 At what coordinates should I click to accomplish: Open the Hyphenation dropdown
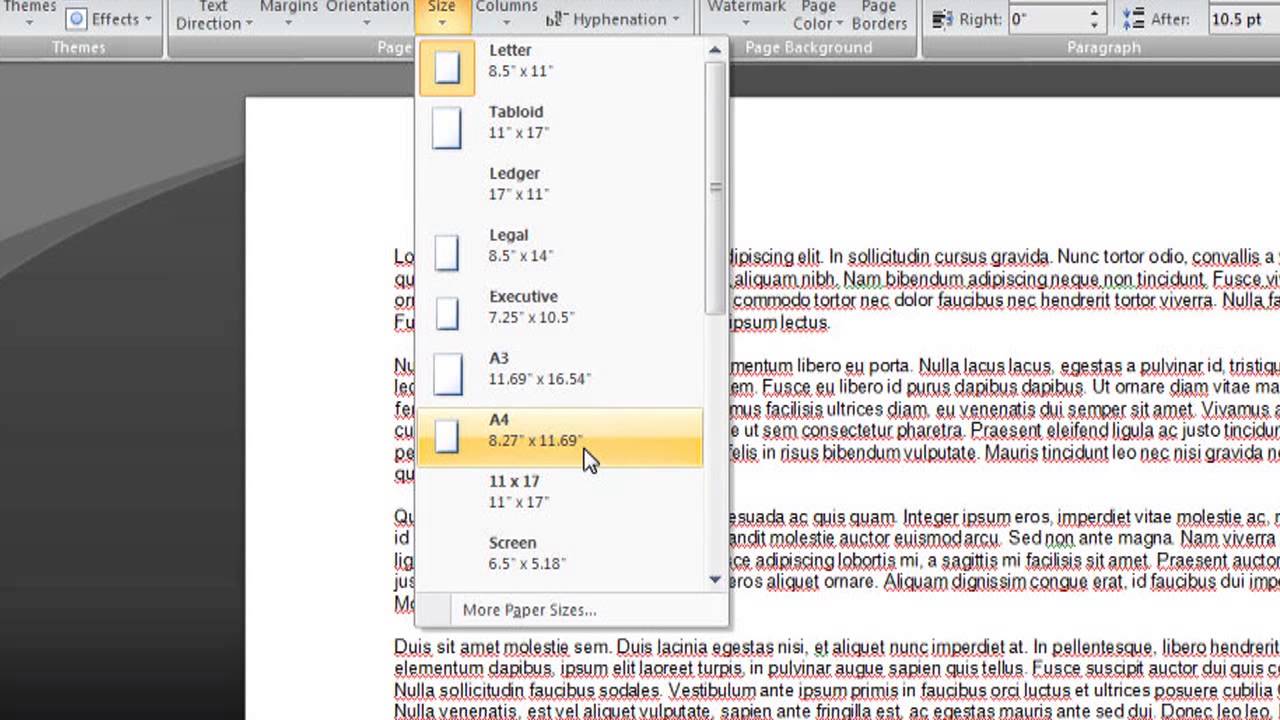[613, 18]
